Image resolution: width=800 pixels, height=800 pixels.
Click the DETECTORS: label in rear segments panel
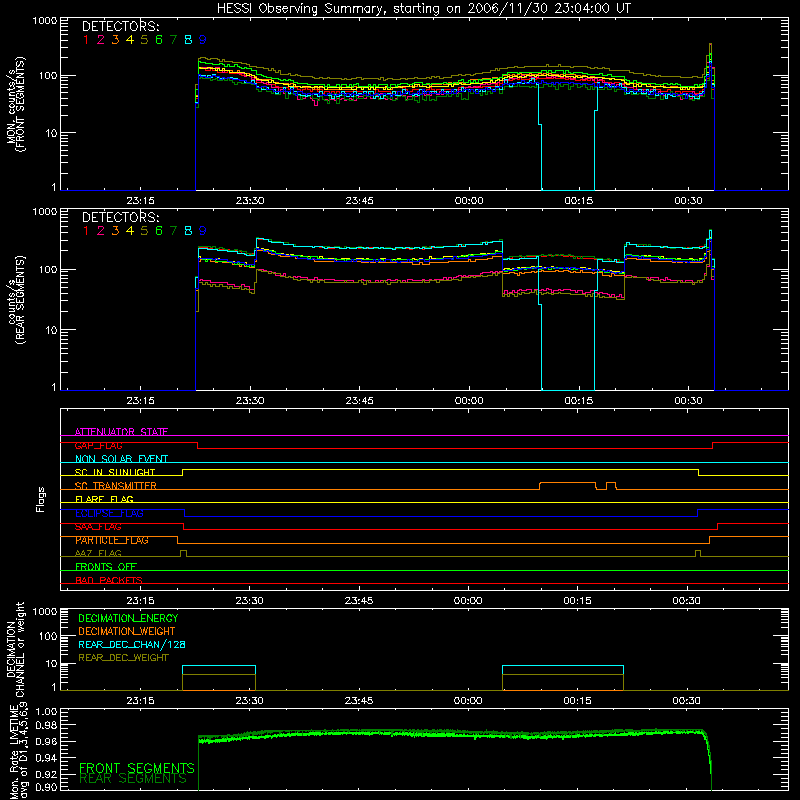click(x=120, y=217)
